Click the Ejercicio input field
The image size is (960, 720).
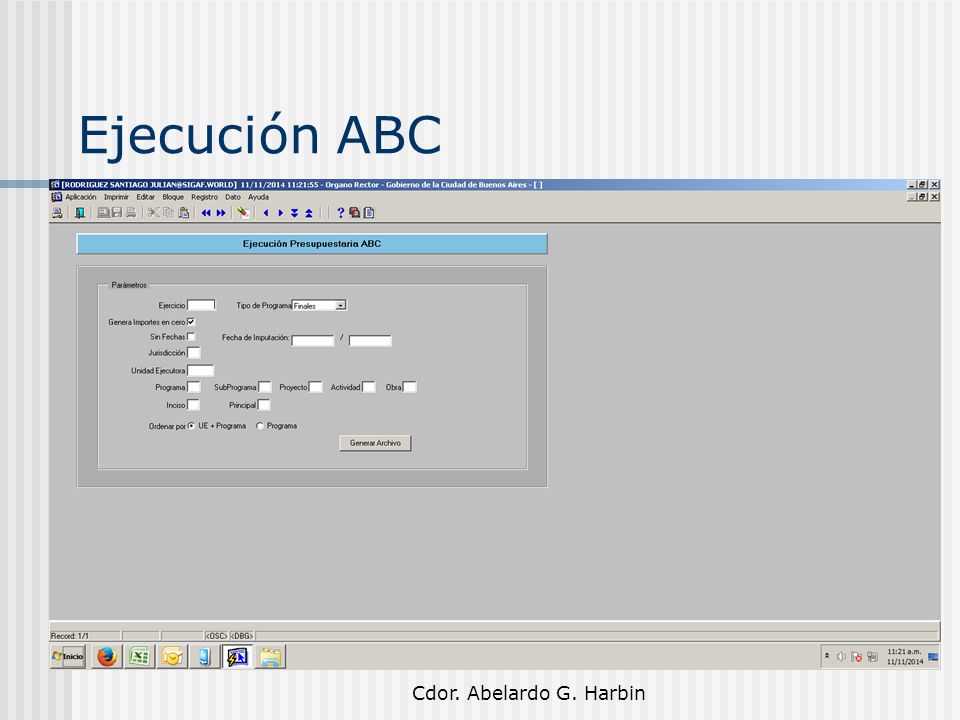(201, 305)
